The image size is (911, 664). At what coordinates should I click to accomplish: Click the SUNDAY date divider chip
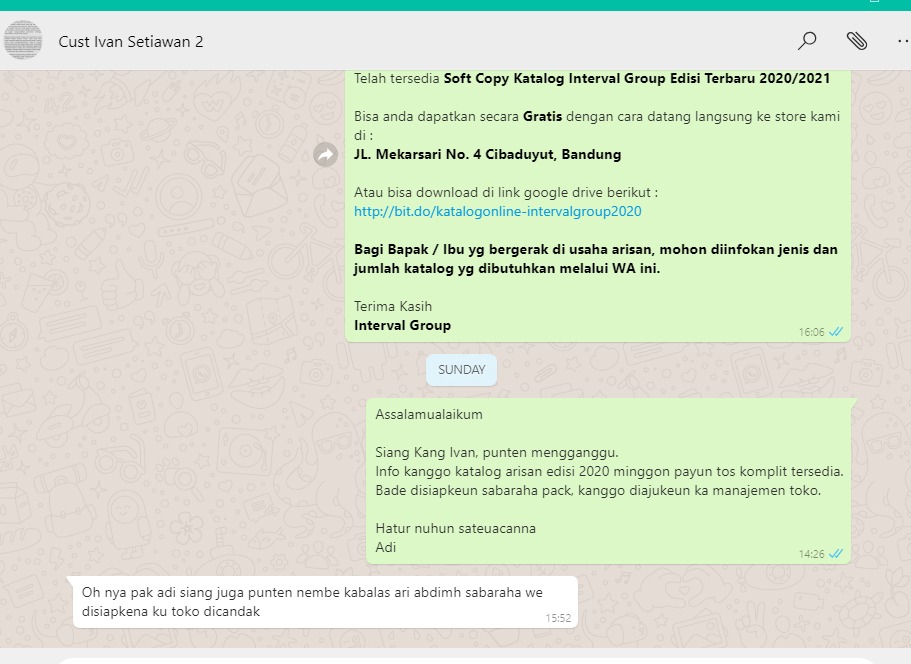point(461,370)
